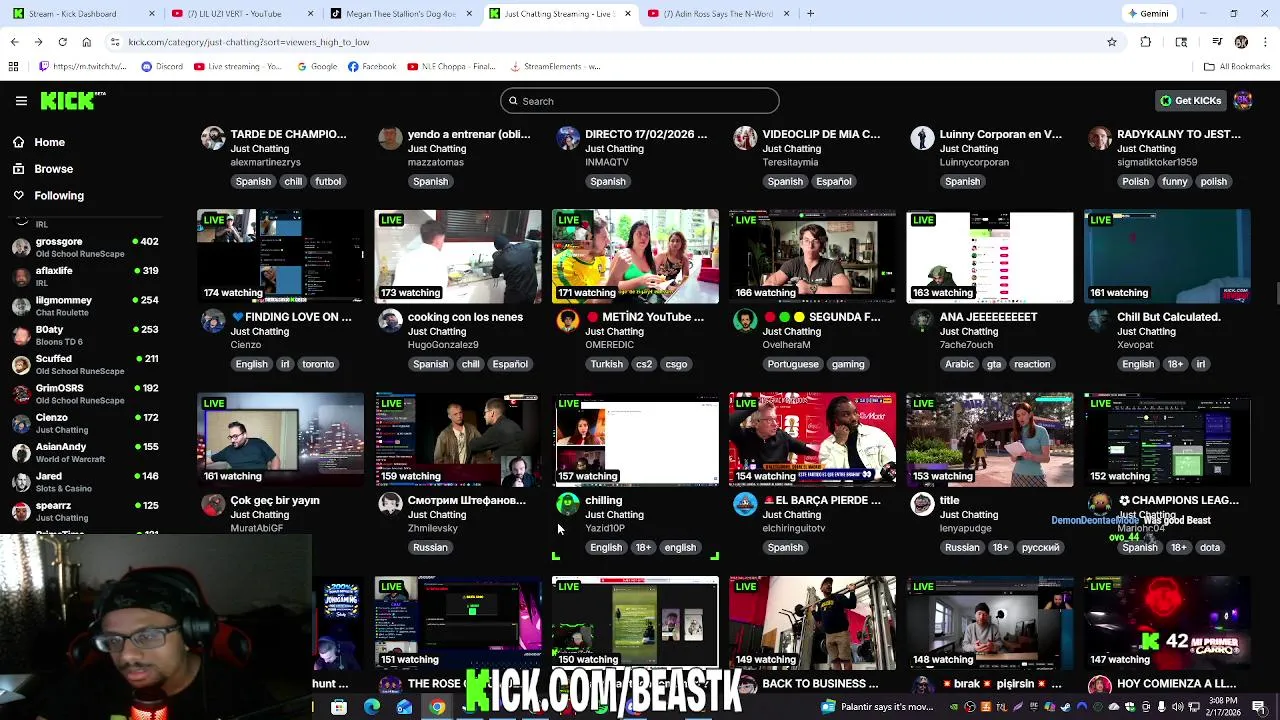Open Microsoft Store from taskbar
Screen dimensions: 1280x720
point(339,707)
